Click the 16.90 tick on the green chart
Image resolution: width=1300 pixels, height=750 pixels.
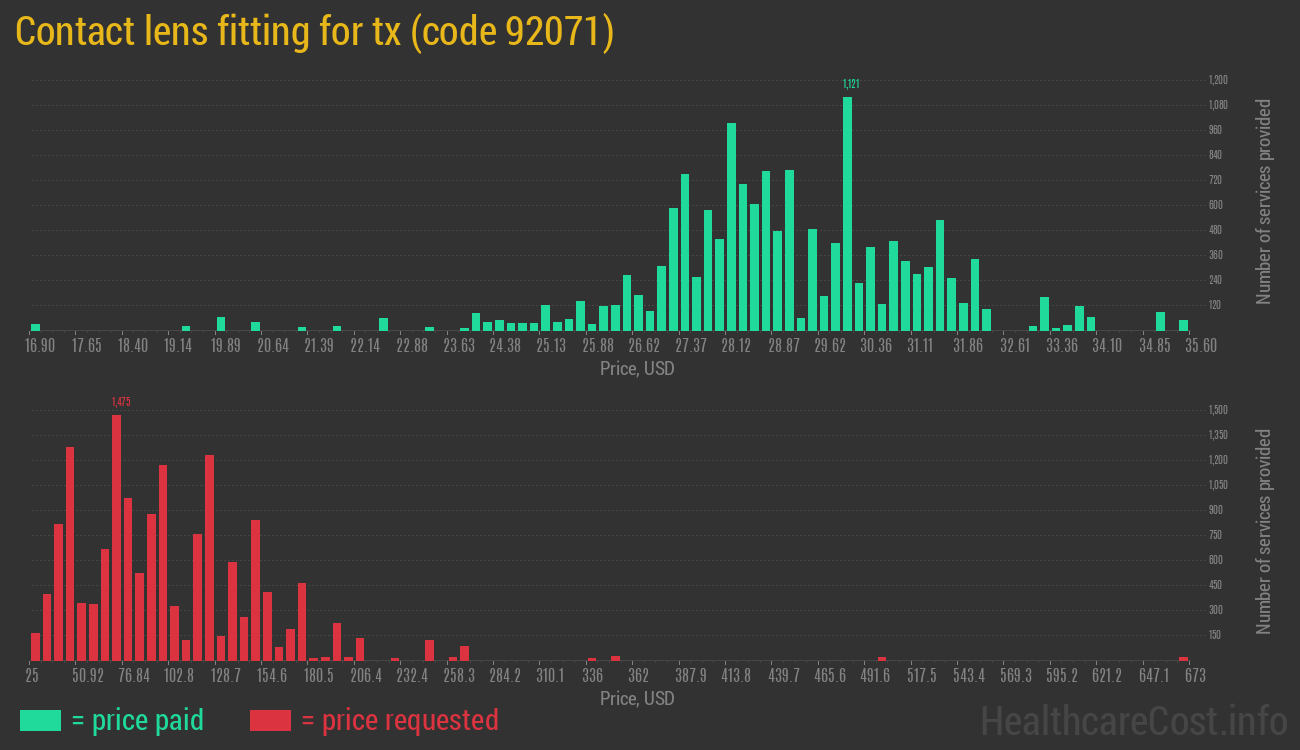click(x=40, y=346)
